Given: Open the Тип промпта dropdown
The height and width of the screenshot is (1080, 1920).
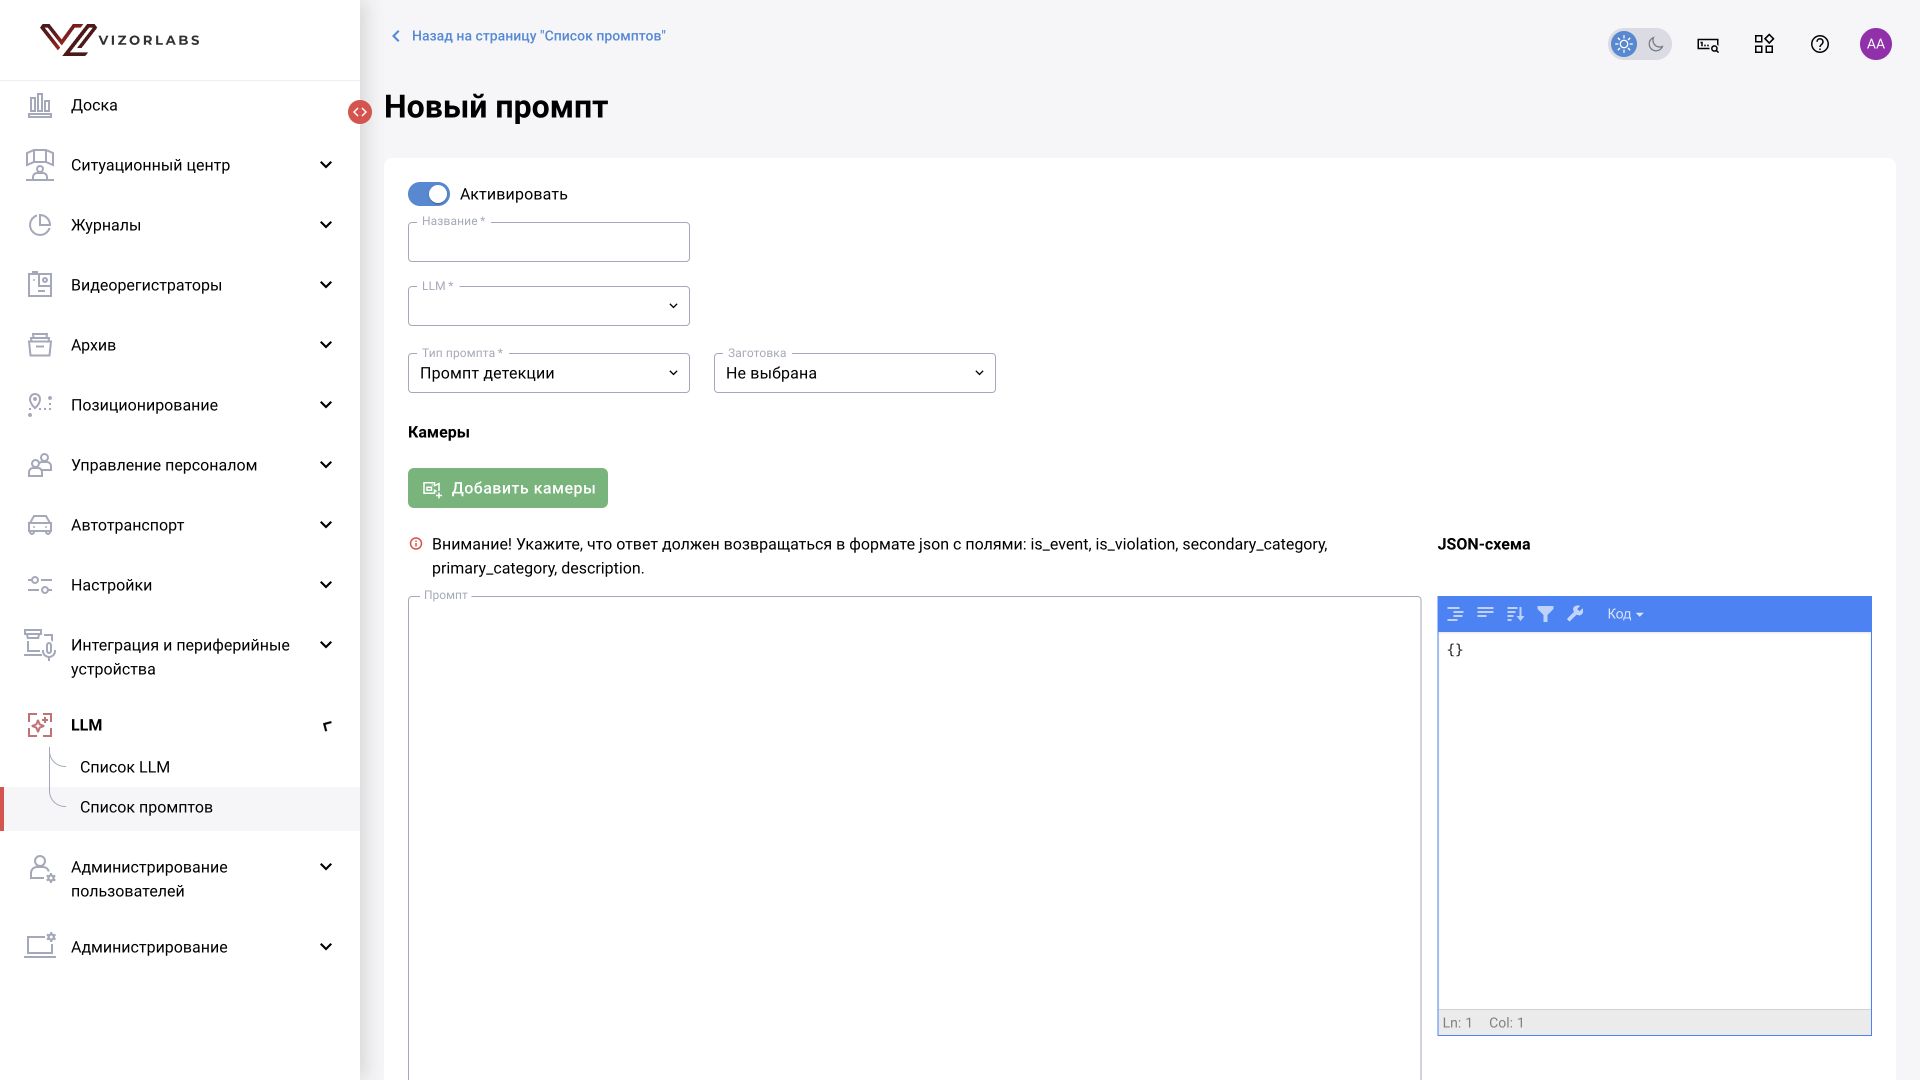Looking at the screenshot, I should 549,373.
